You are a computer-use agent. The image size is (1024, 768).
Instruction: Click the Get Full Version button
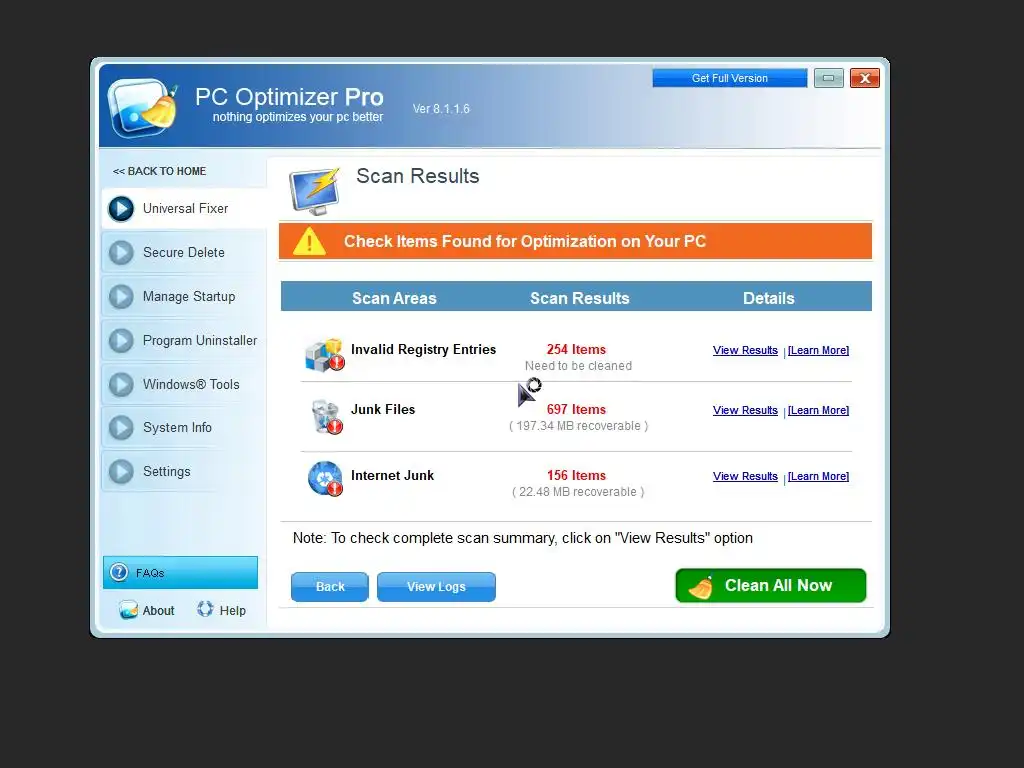pyautogui.click(x=729, y=78)
